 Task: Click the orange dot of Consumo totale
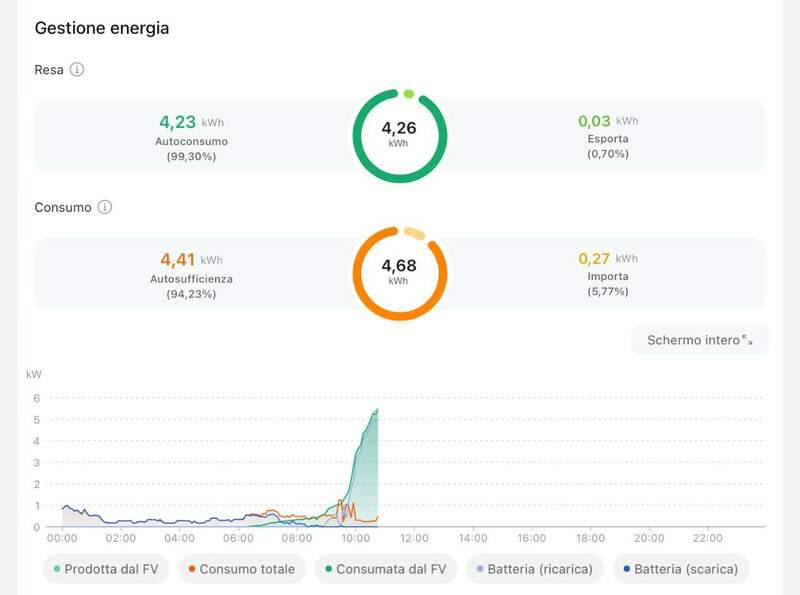click(190, 569)
